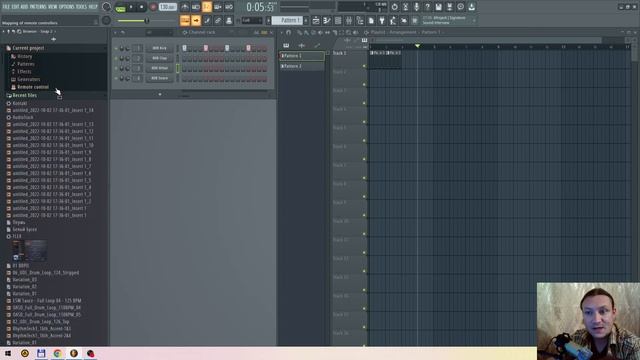Viewport: 640px width, 360px height.
Task: Toggle loop recording icon
Action: click(x=229, y=7)
